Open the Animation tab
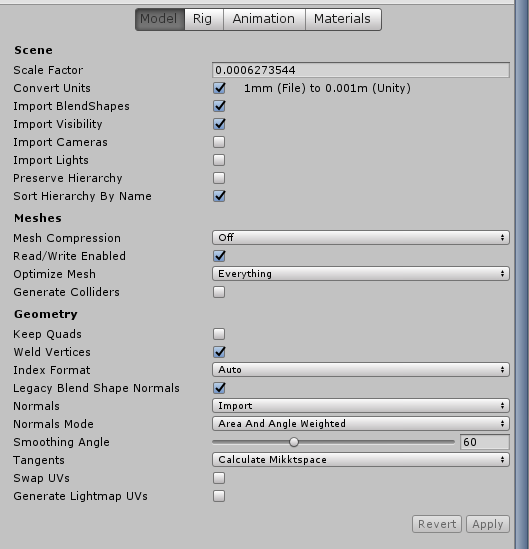The height and width of the screenshot is (549, 529). point(264,19)
